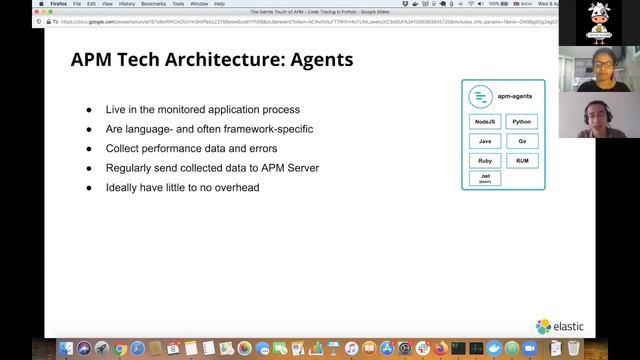Click the elastic logo on the slide
This screenshot has width=640, height=360.
[x=560, y=327]
